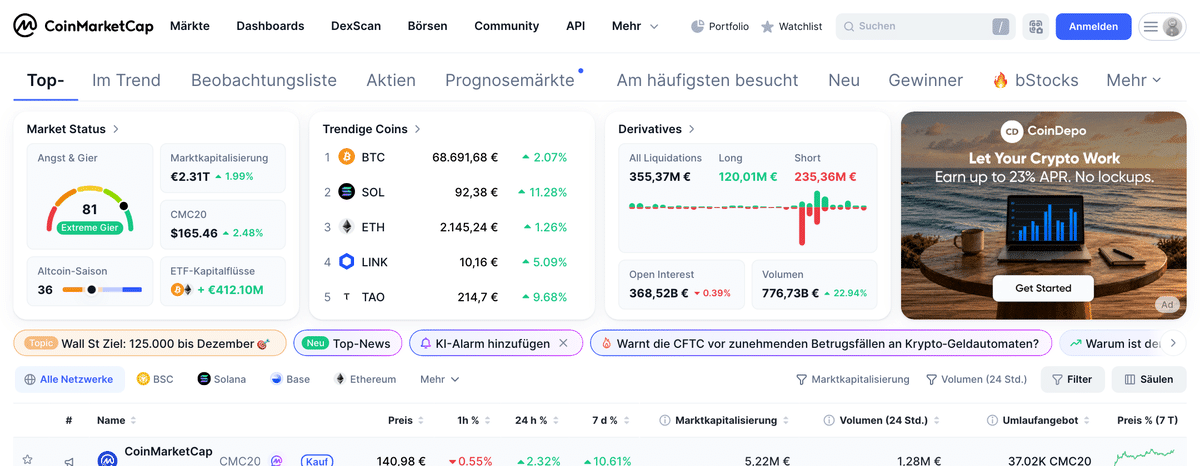Select the Base network filter
This screenshot has height=466, width=1200.
coord(290,380)
